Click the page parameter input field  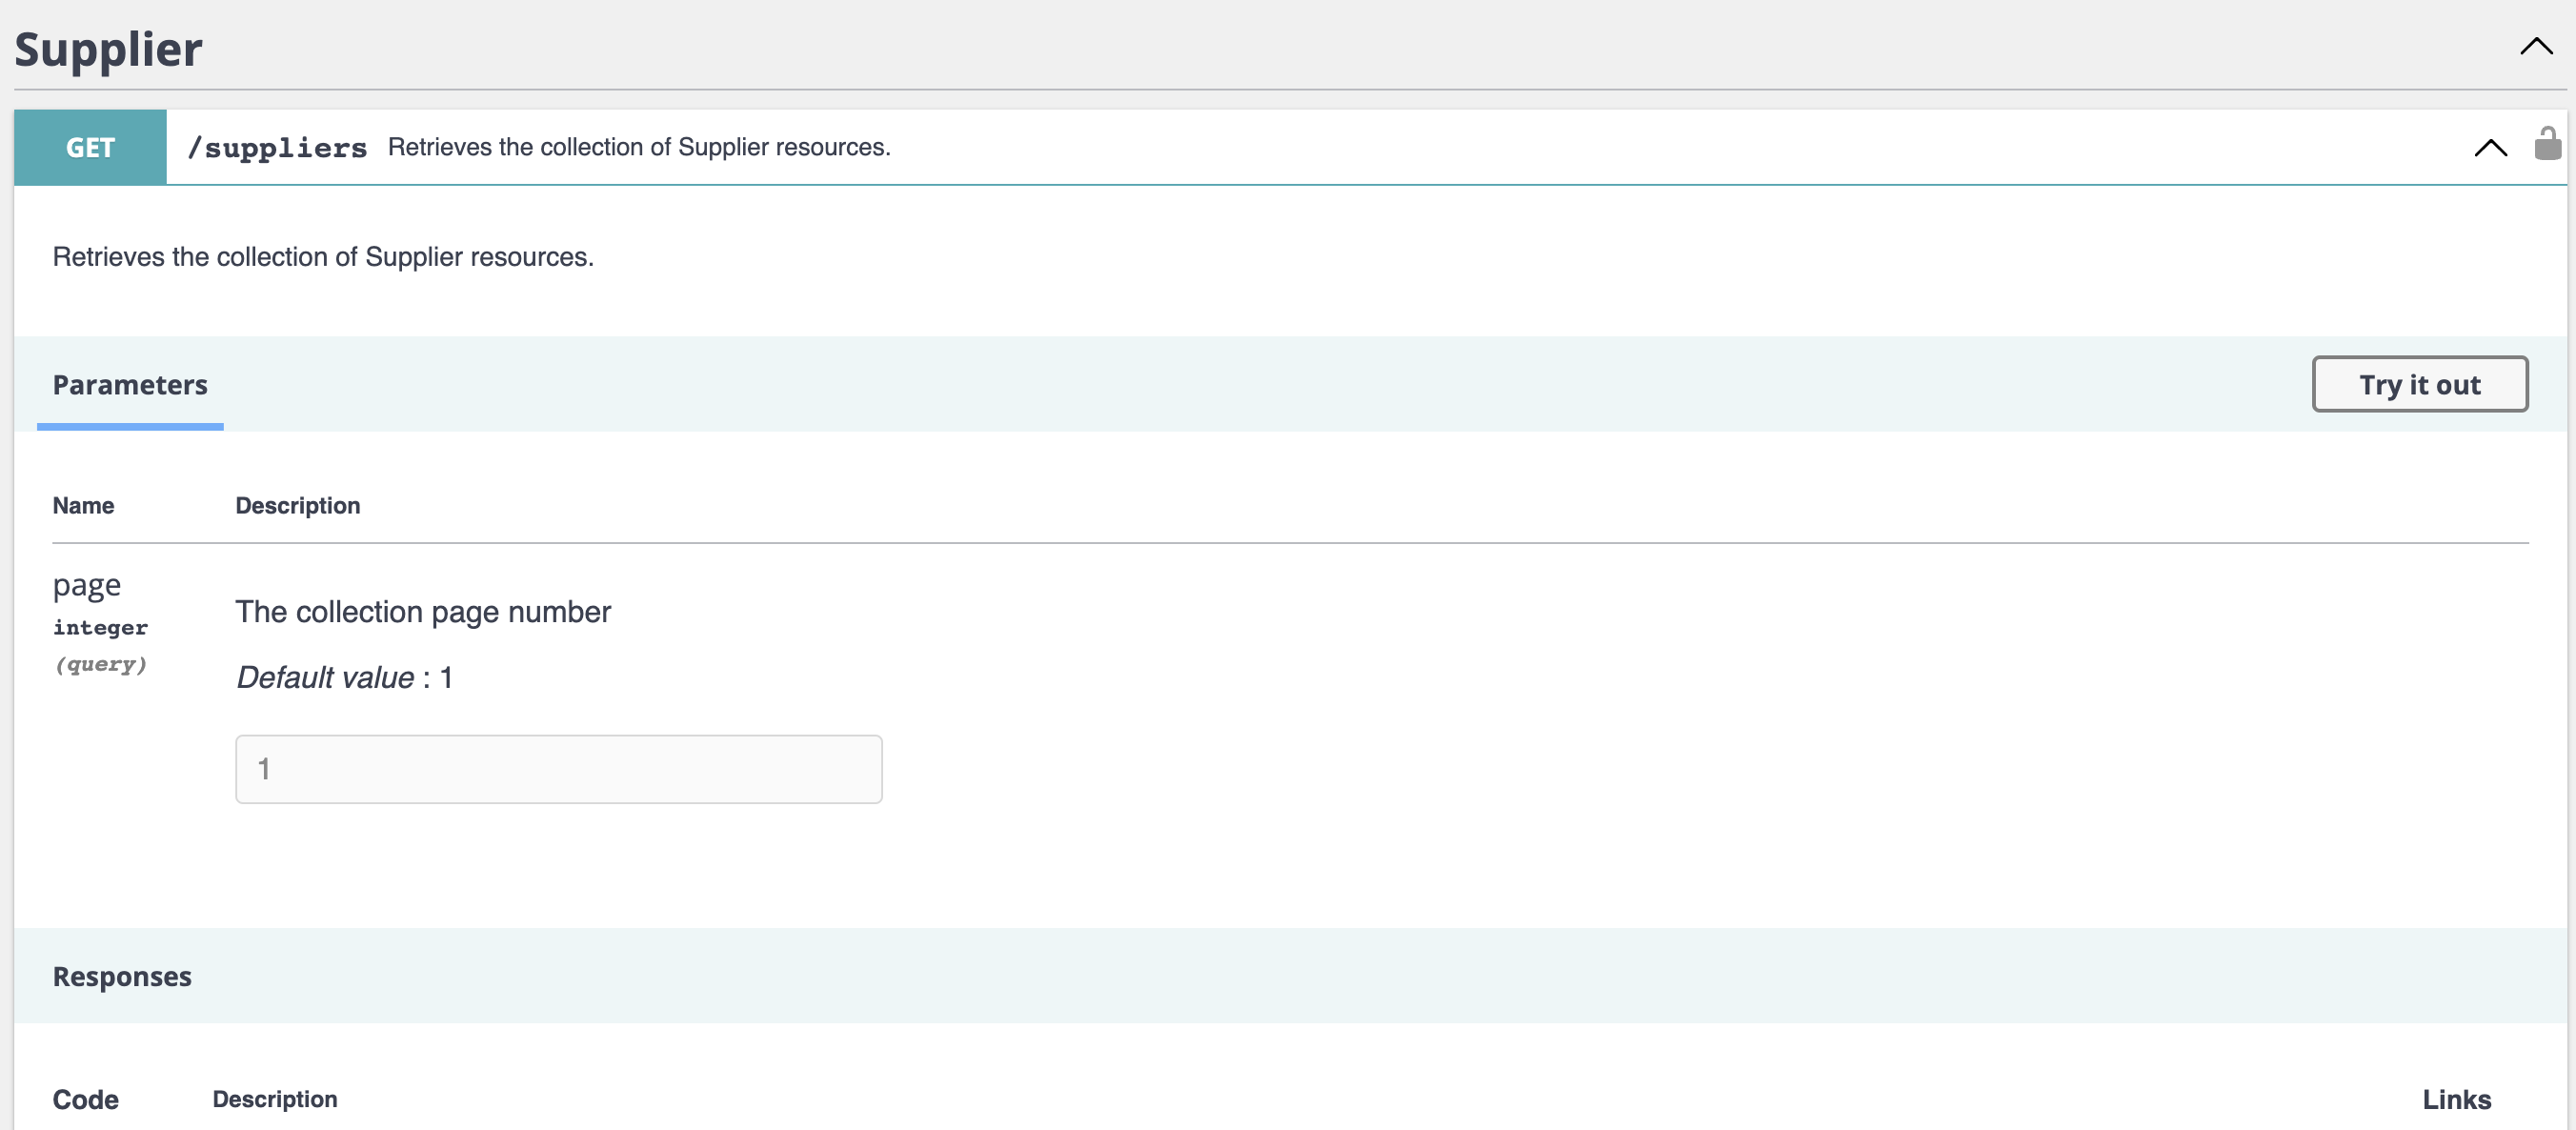tap(558, 769)
